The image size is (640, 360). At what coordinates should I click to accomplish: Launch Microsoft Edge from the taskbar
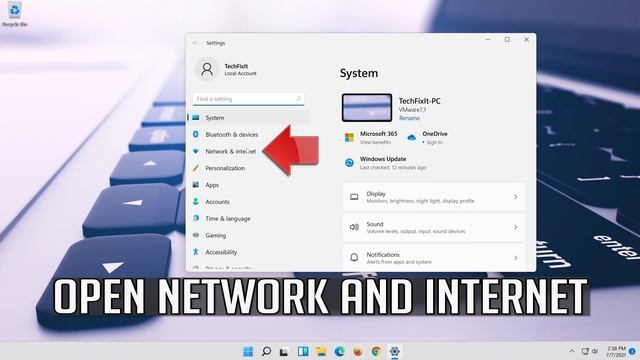click(x=340, y=351)
